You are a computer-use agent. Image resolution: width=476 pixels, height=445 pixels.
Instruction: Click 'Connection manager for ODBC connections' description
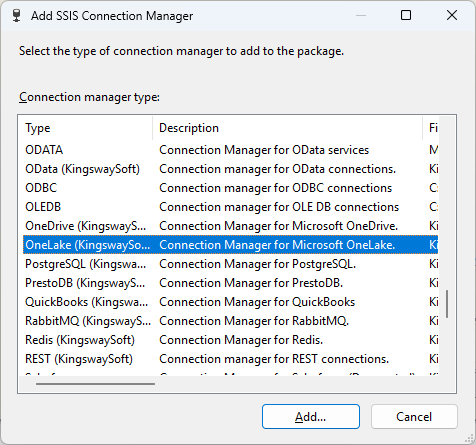pos(275,188)
